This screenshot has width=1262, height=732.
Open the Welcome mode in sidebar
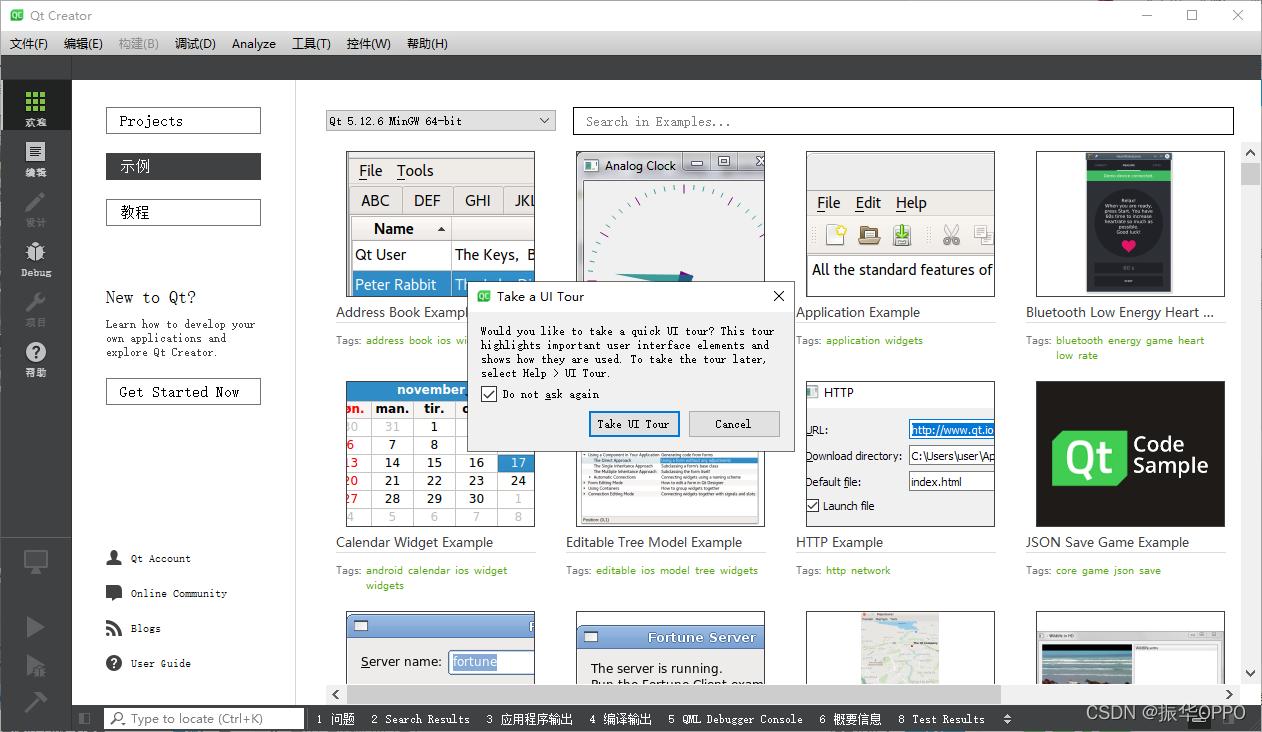tap(35, 107)
